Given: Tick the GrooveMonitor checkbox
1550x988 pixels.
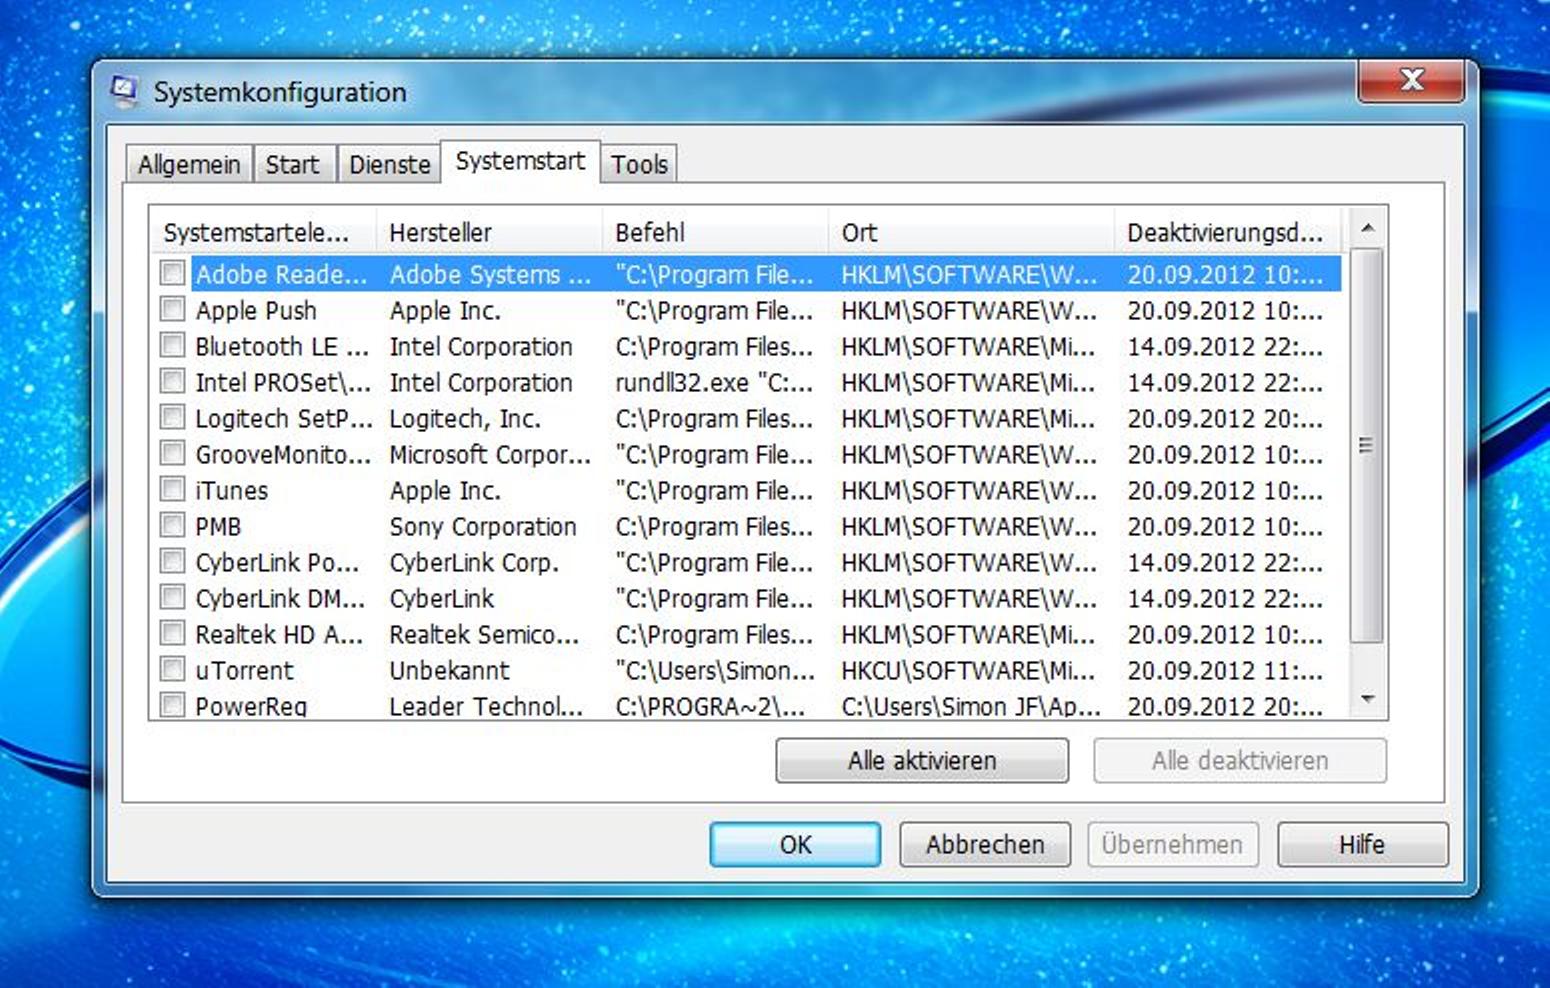Looking at the screenshot, I should coord(173,453).
